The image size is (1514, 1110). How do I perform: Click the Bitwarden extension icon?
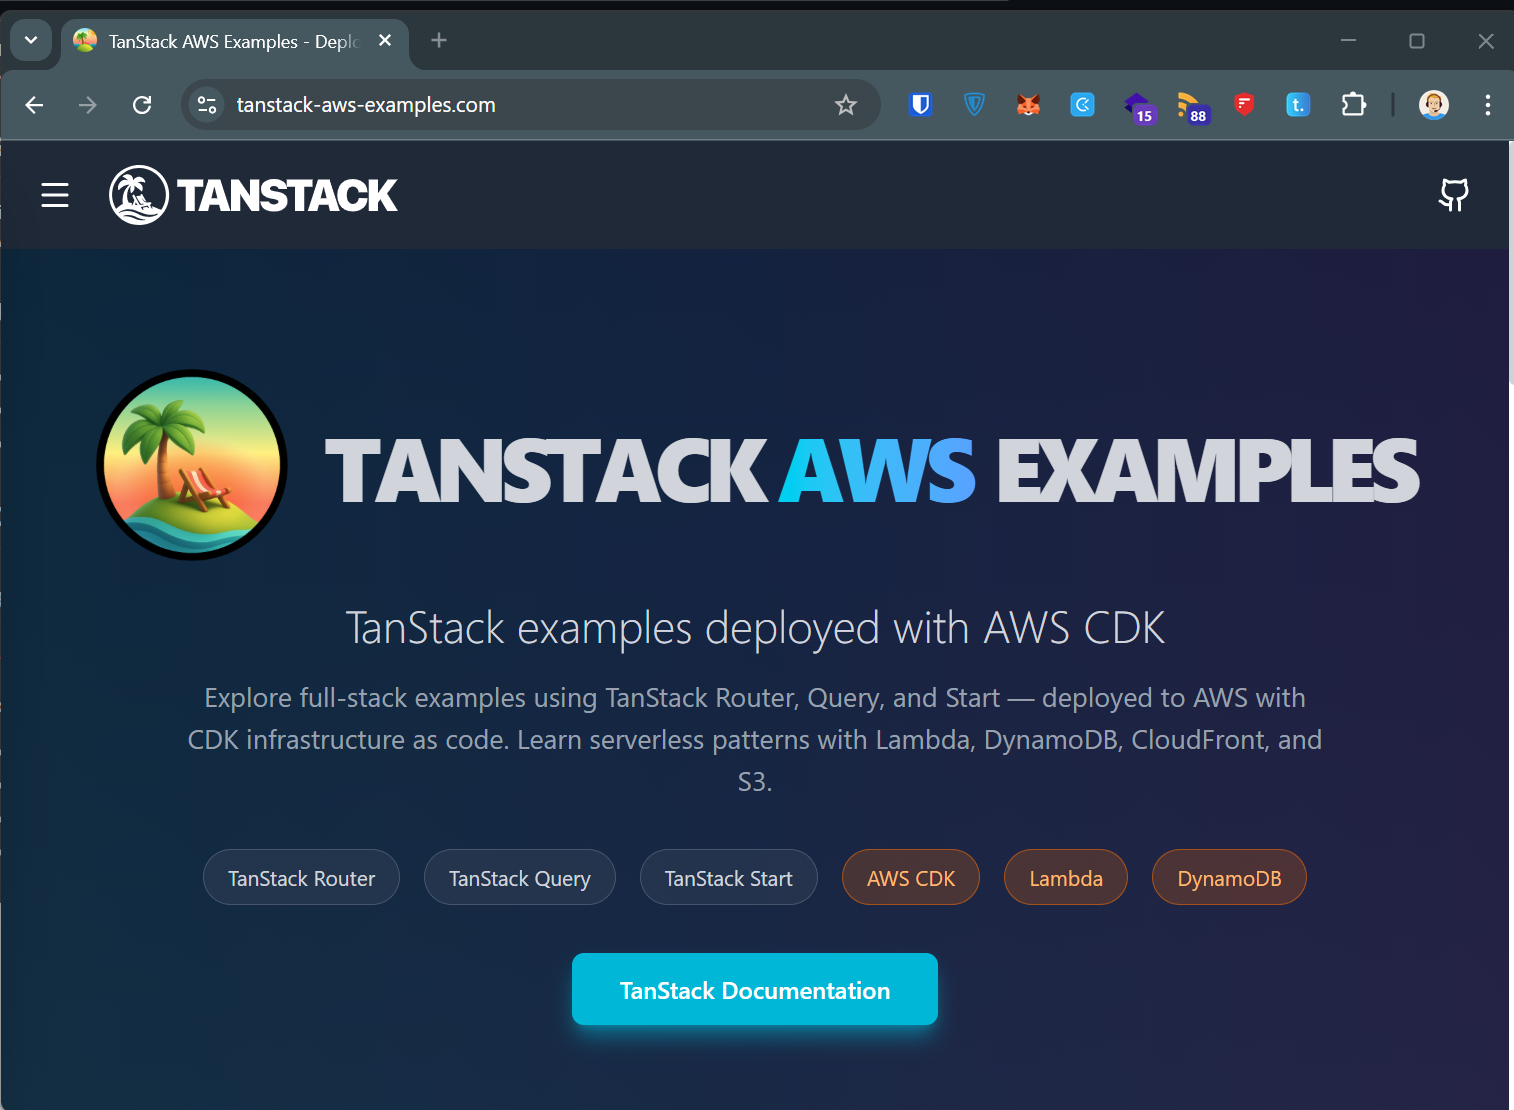point(920,104)
